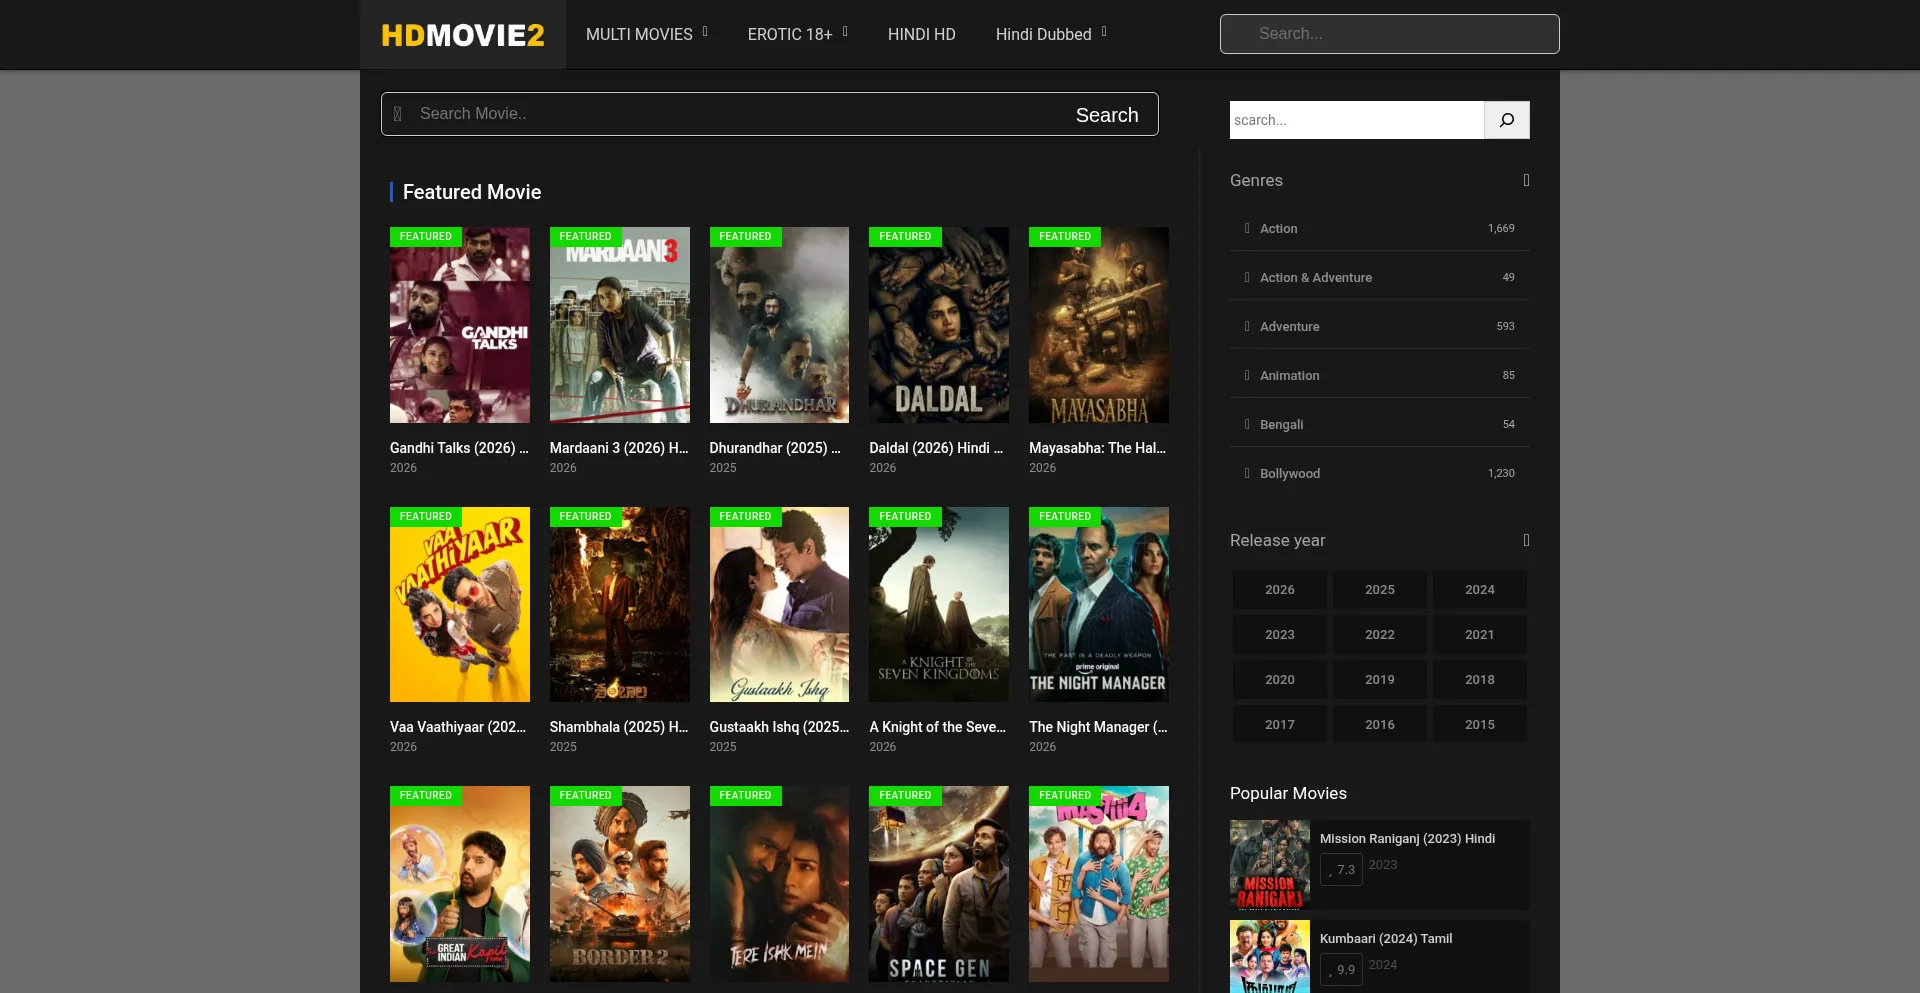The width and height of the screenshot is (1920, 993).
Task: Click the large Search button
Action: (x=1107, y=115)
